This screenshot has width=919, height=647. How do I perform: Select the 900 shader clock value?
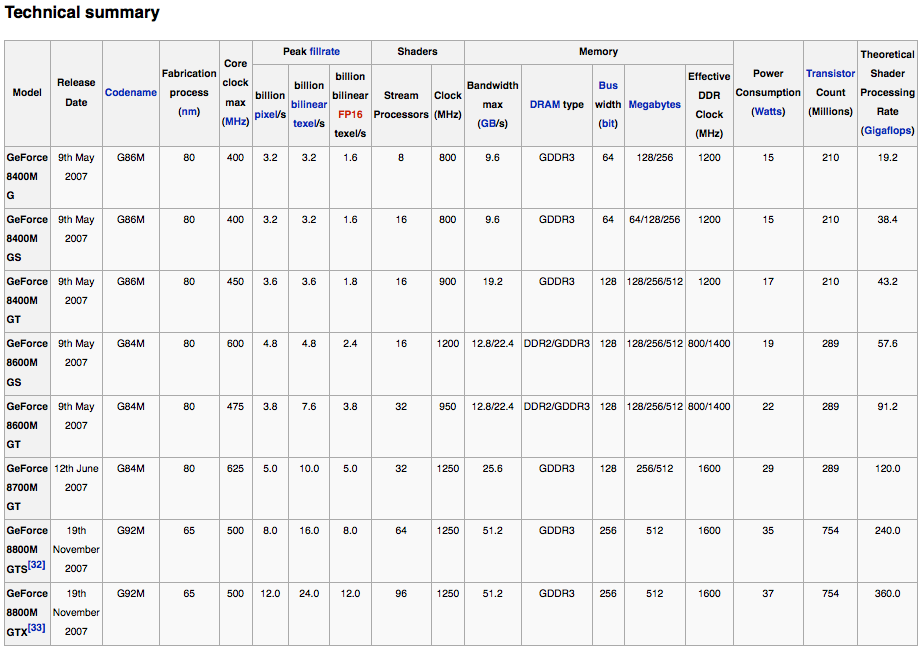click(448, 282)
